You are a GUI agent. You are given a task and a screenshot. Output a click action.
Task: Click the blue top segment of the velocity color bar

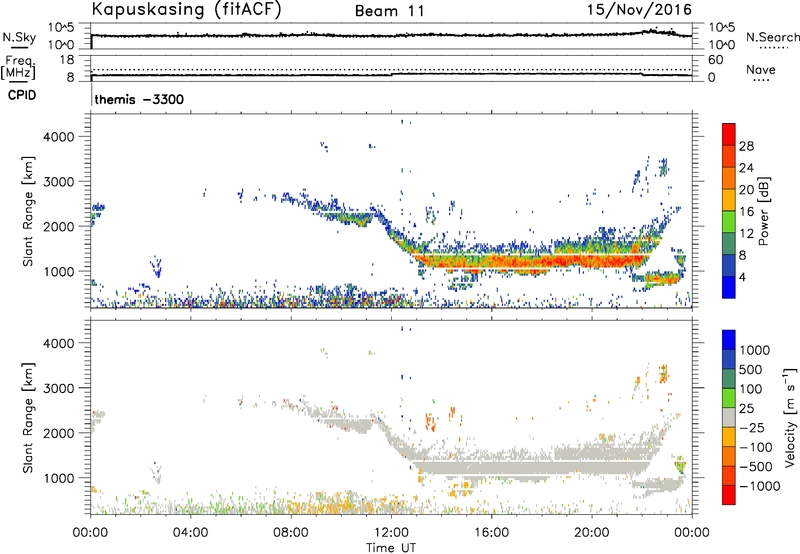(729, 340)
